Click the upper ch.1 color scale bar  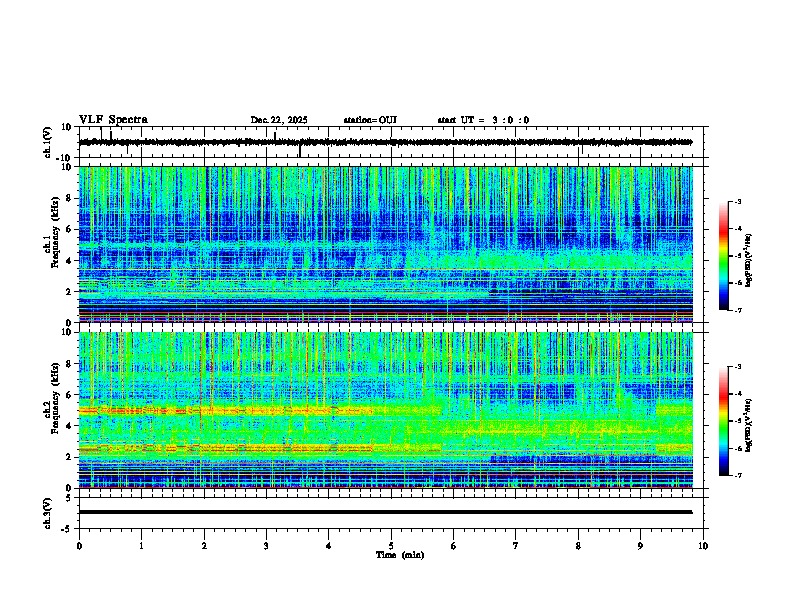(724, 256)
